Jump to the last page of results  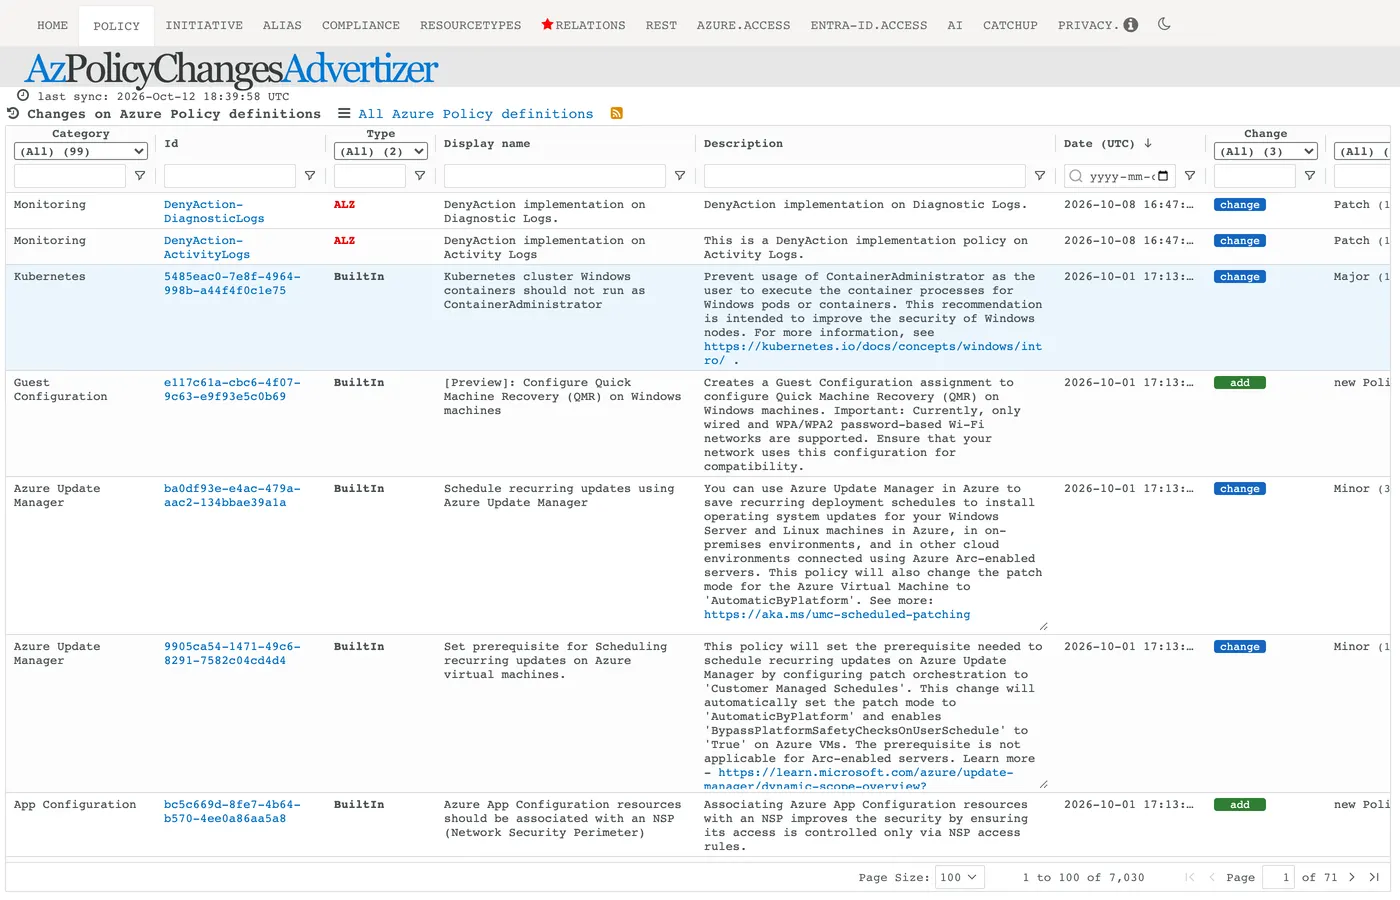click(1374, 877)
